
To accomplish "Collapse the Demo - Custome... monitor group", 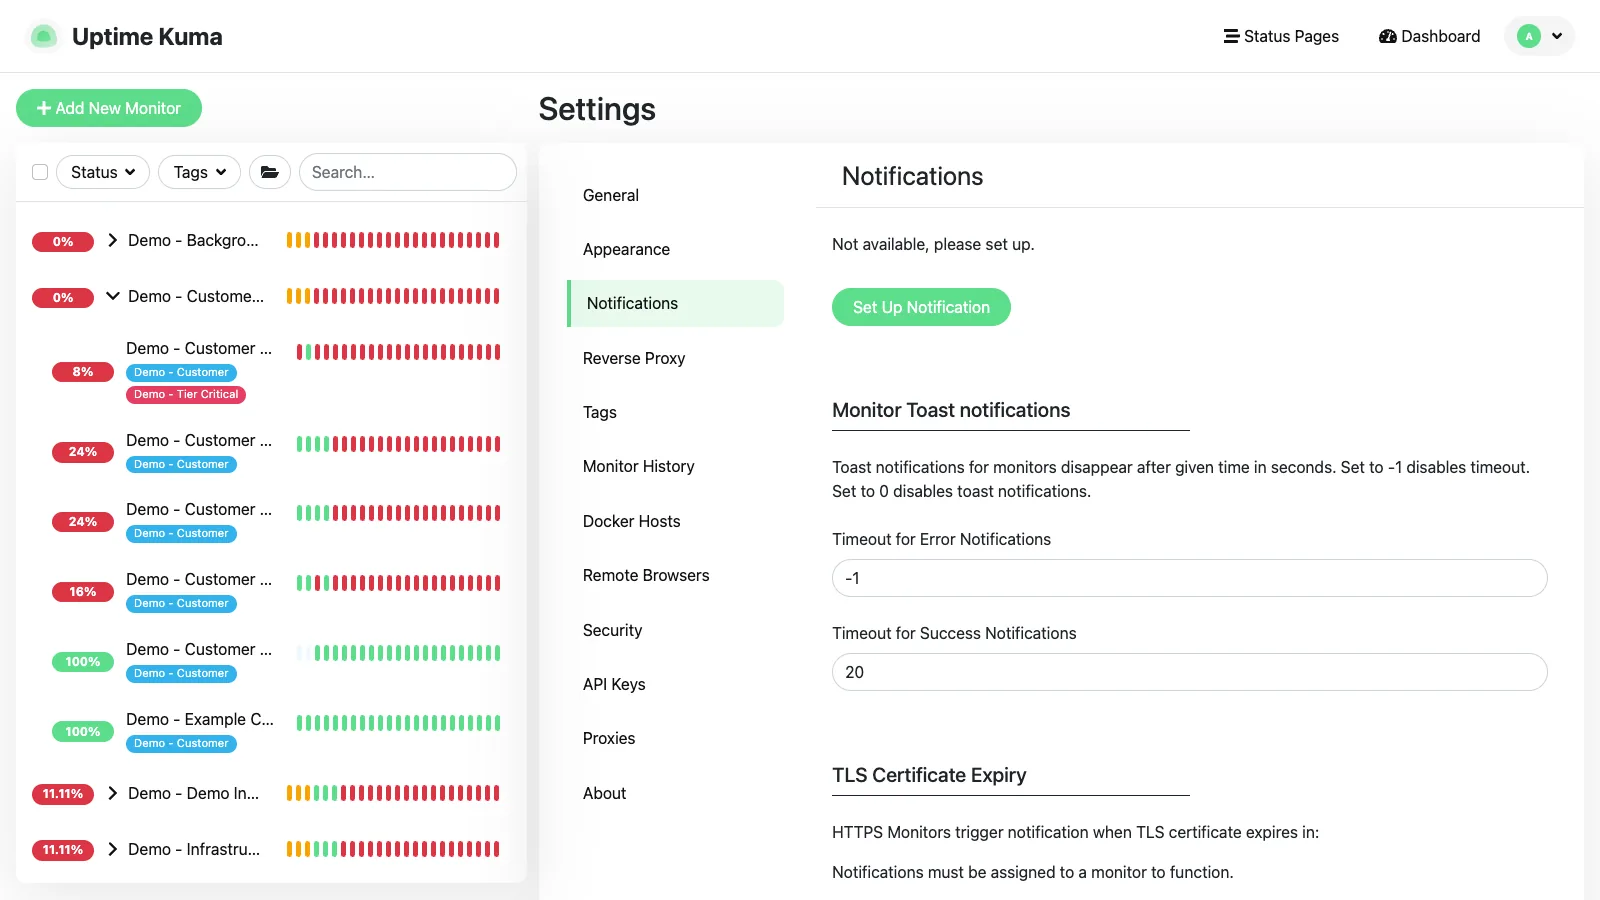I will 113,296.
